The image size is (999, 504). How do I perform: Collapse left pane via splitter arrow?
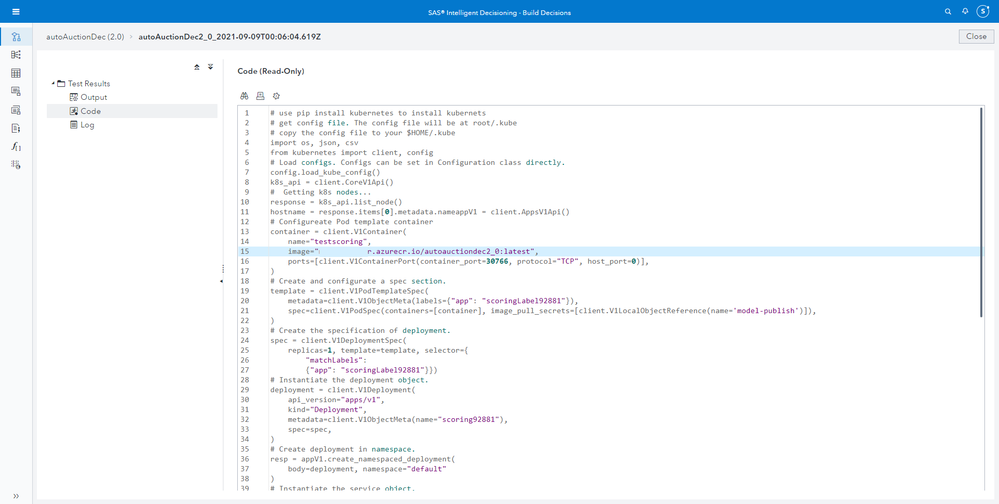[221, 281]
